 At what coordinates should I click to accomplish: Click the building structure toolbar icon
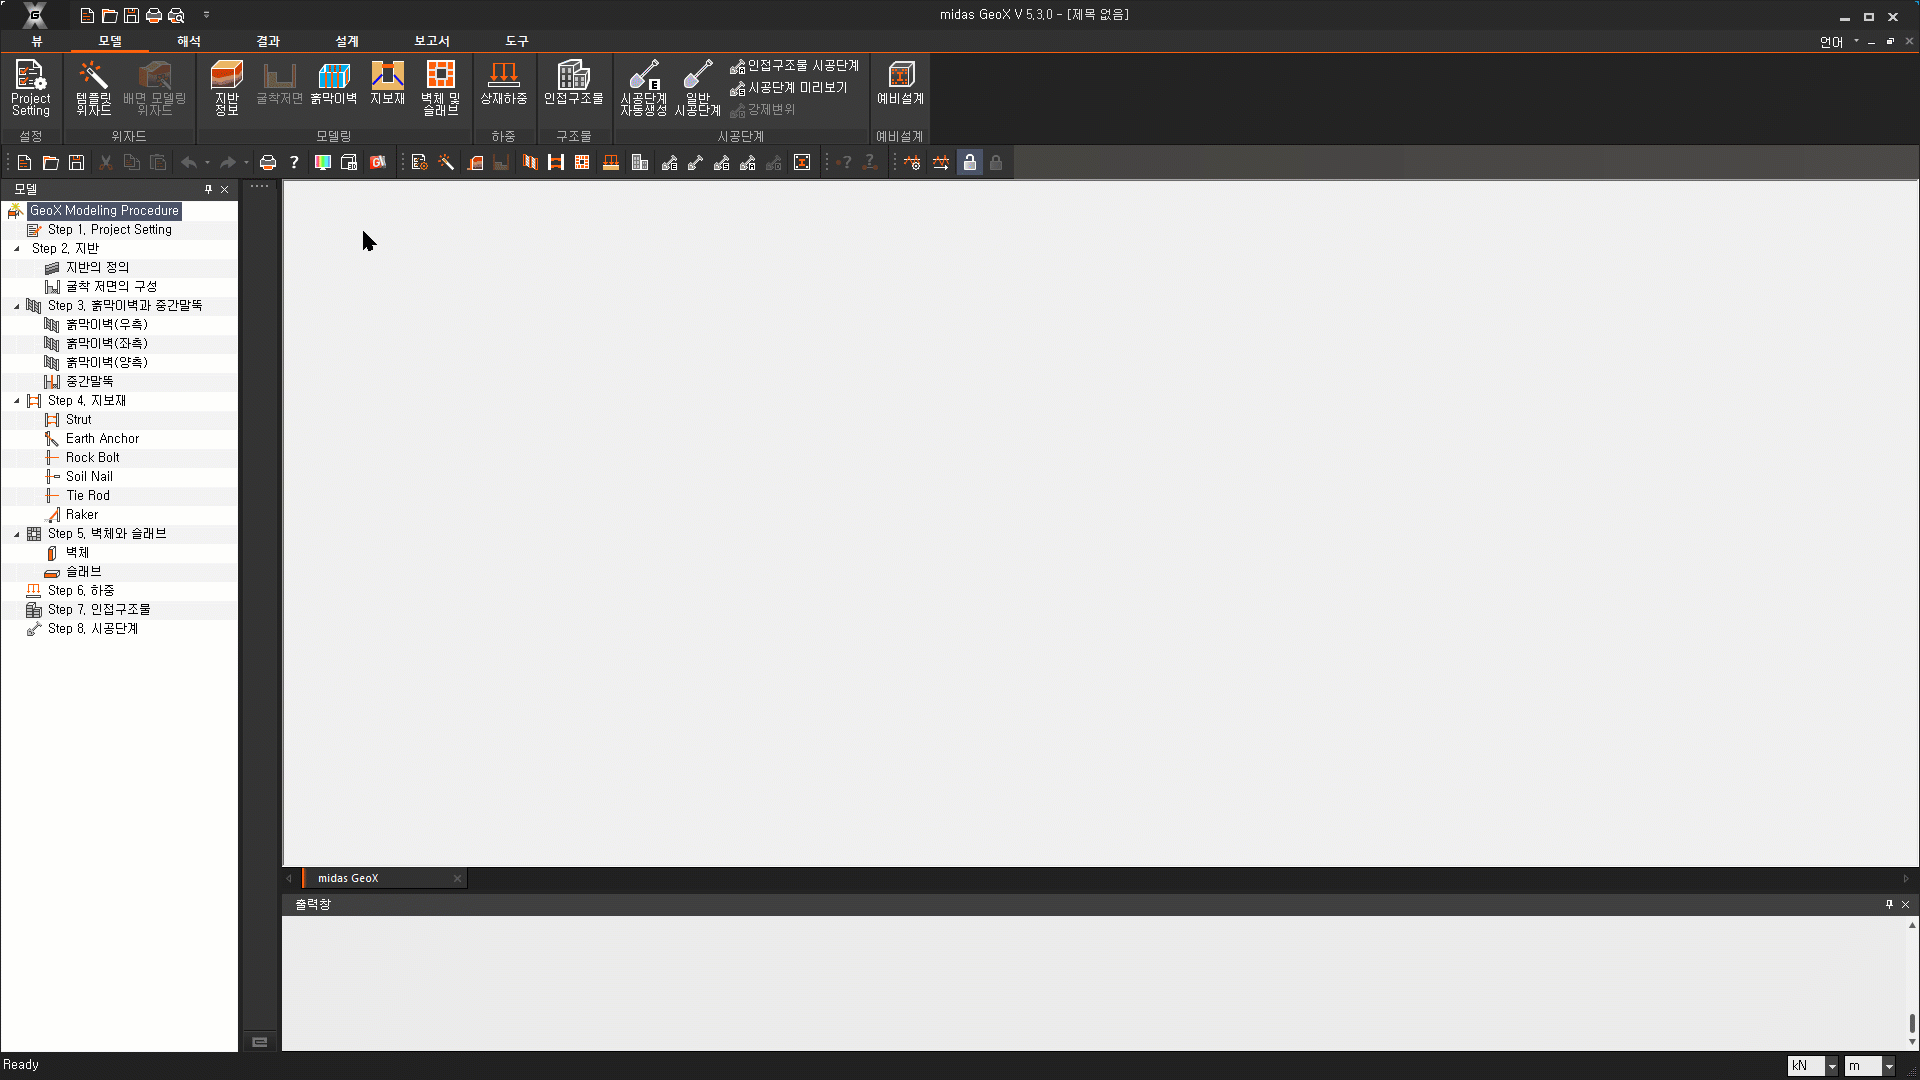pos(640,163)
